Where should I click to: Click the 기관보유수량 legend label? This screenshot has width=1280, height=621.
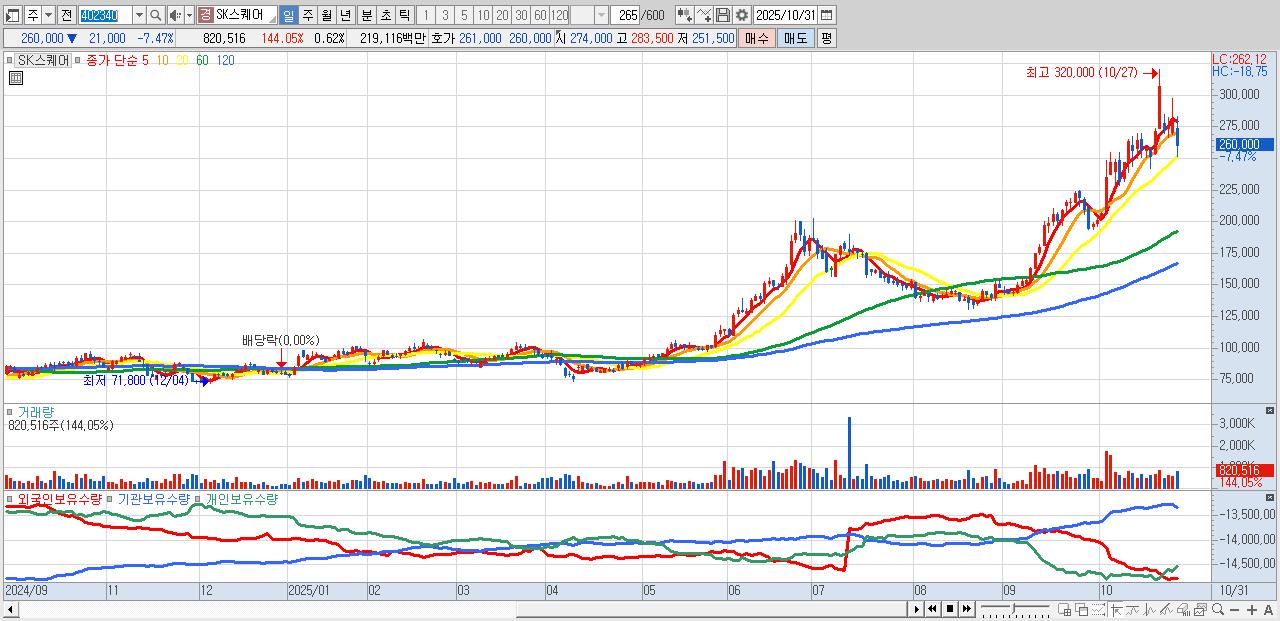[154, 498]
